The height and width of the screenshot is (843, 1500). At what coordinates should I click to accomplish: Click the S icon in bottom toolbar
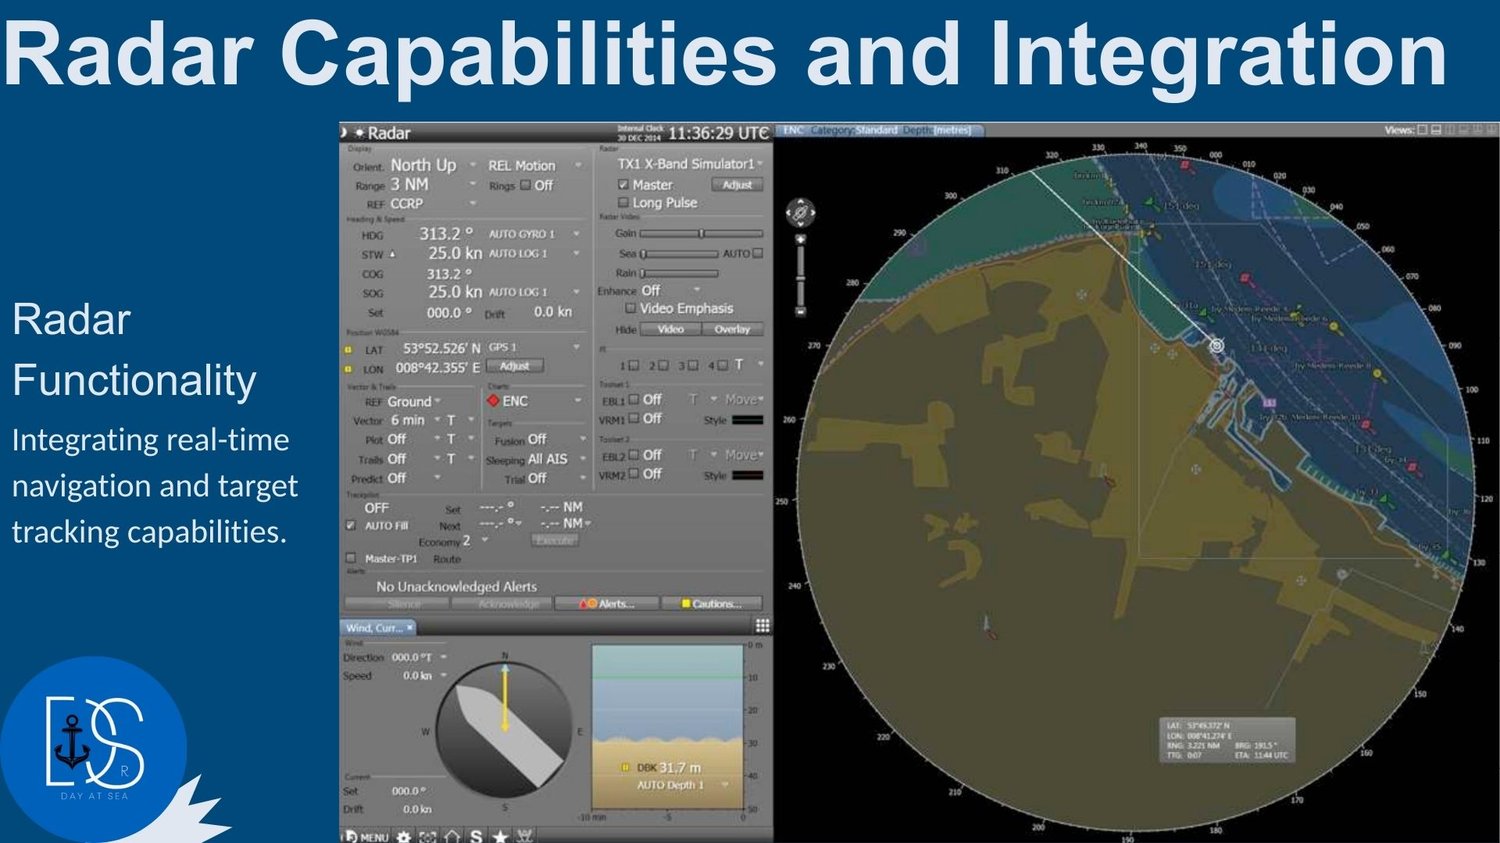(x=476, y=836)
